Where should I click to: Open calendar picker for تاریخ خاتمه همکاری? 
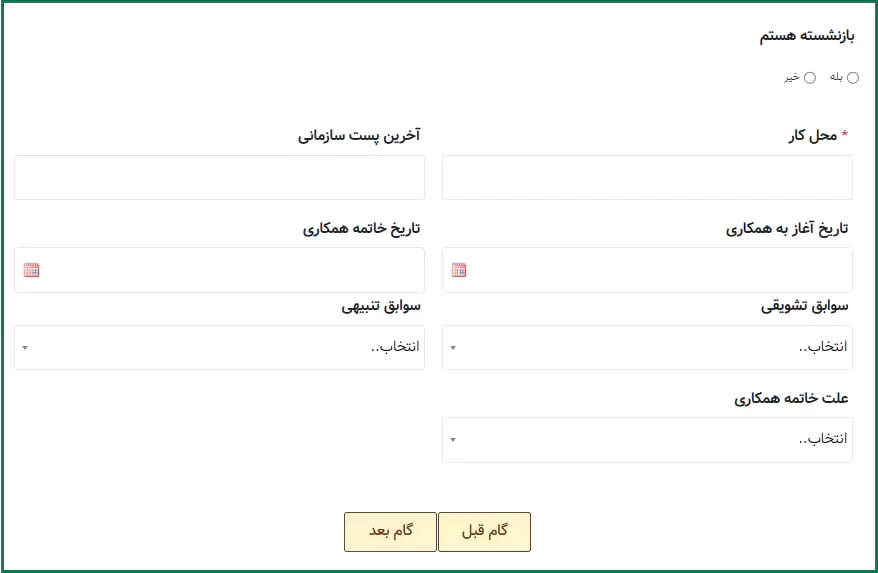31,270
